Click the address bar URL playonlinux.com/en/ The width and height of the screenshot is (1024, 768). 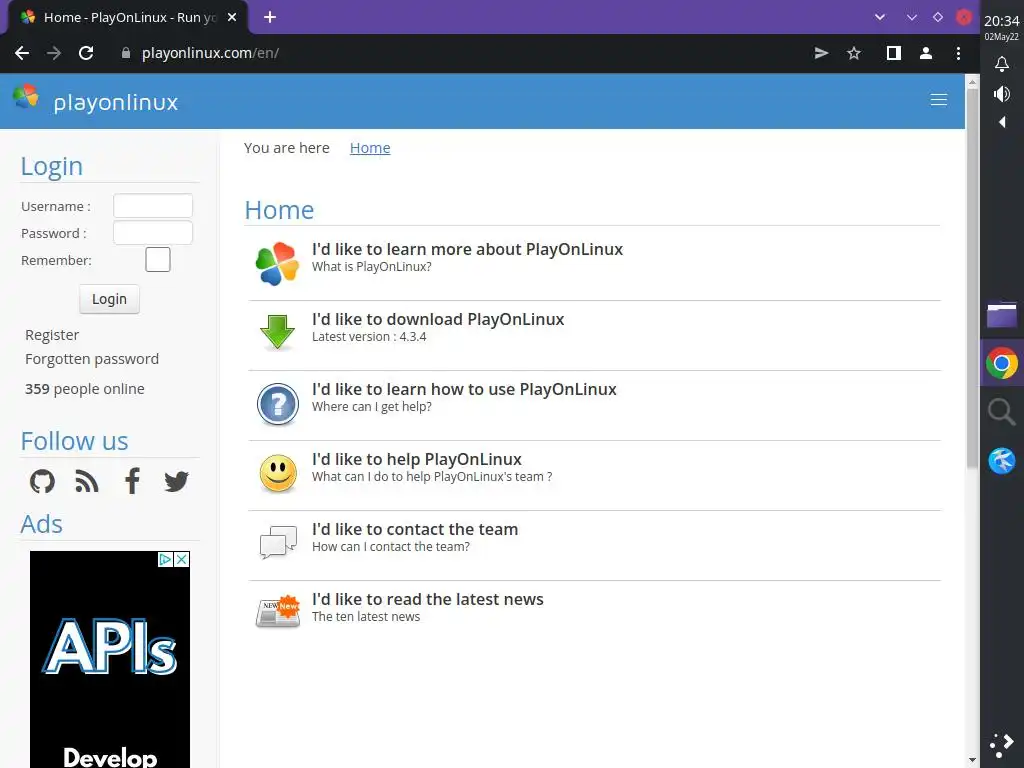[210, 54]
